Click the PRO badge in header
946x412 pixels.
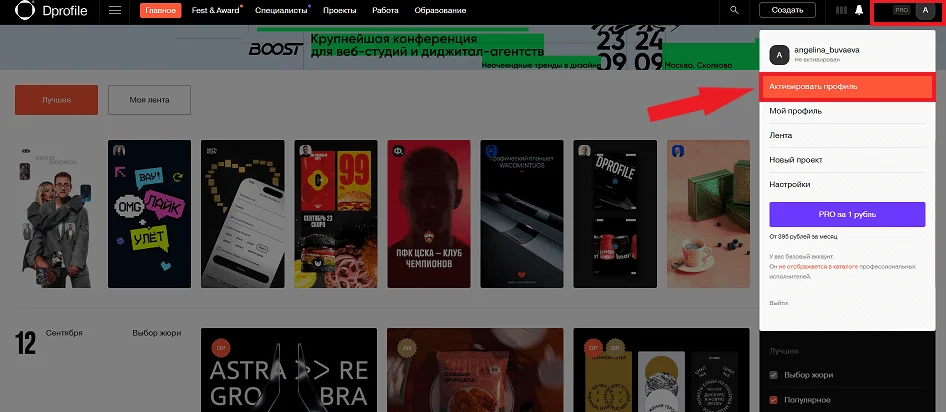[x=901, y=10]
